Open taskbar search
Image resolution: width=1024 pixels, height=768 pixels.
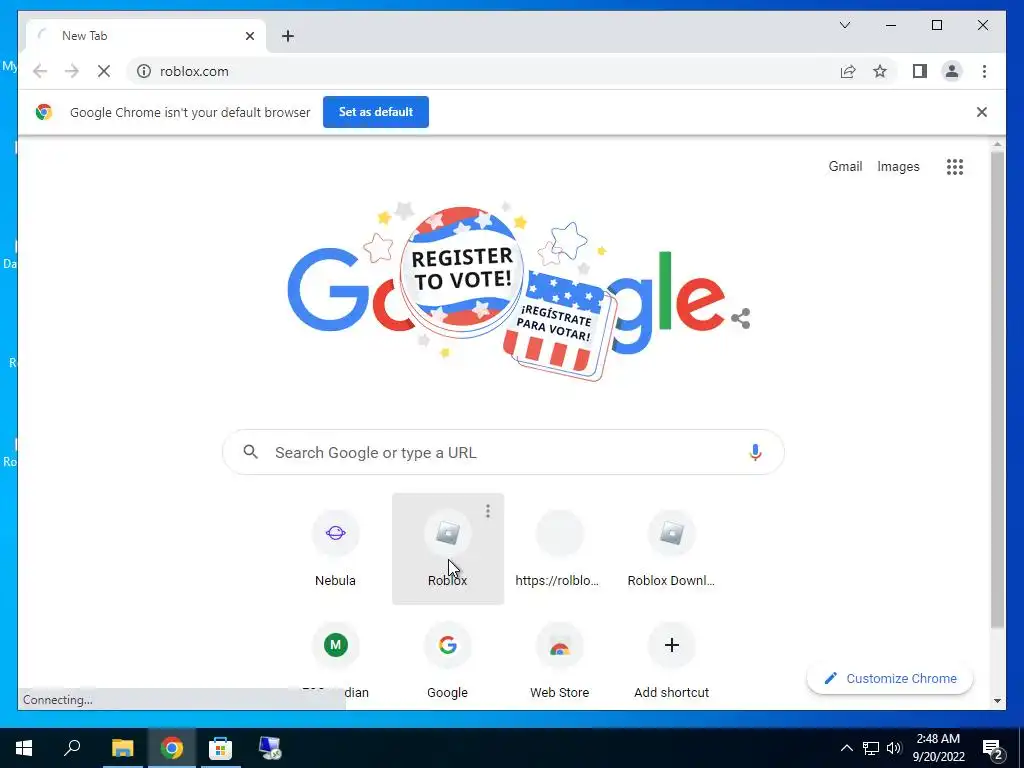click(72, 748)
